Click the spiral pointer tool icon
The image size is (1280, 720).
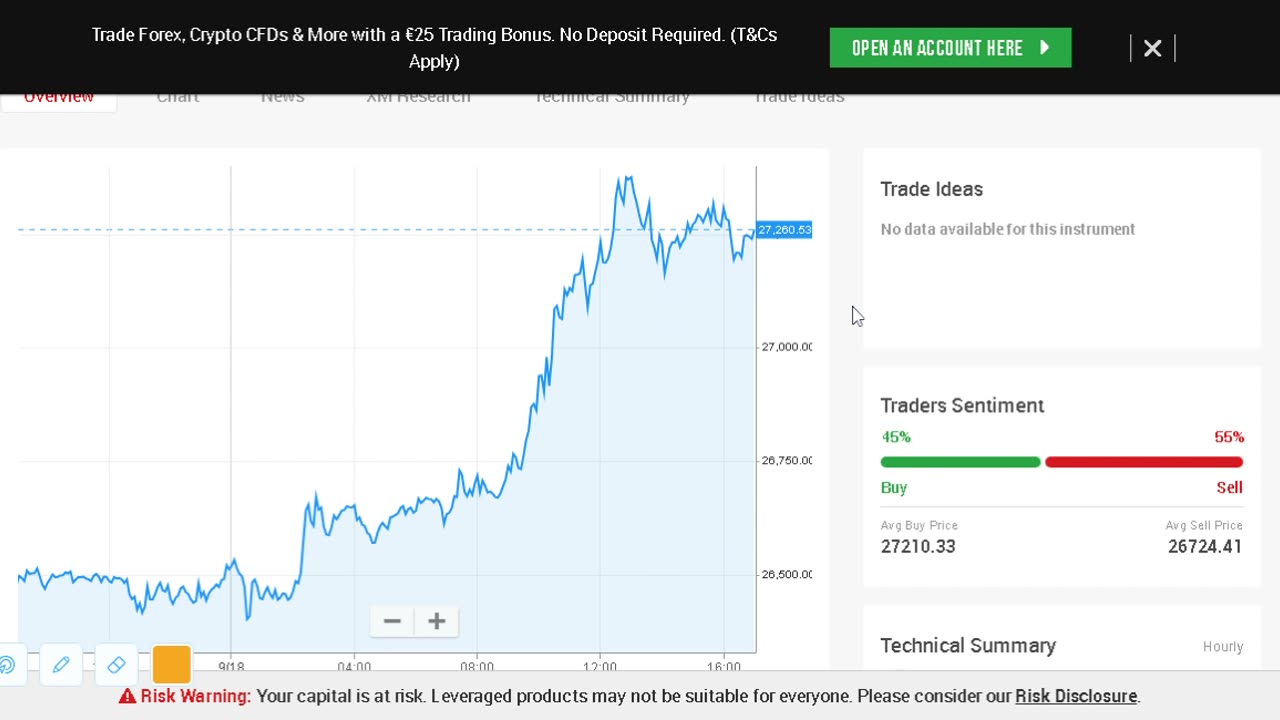click(8, 665)
